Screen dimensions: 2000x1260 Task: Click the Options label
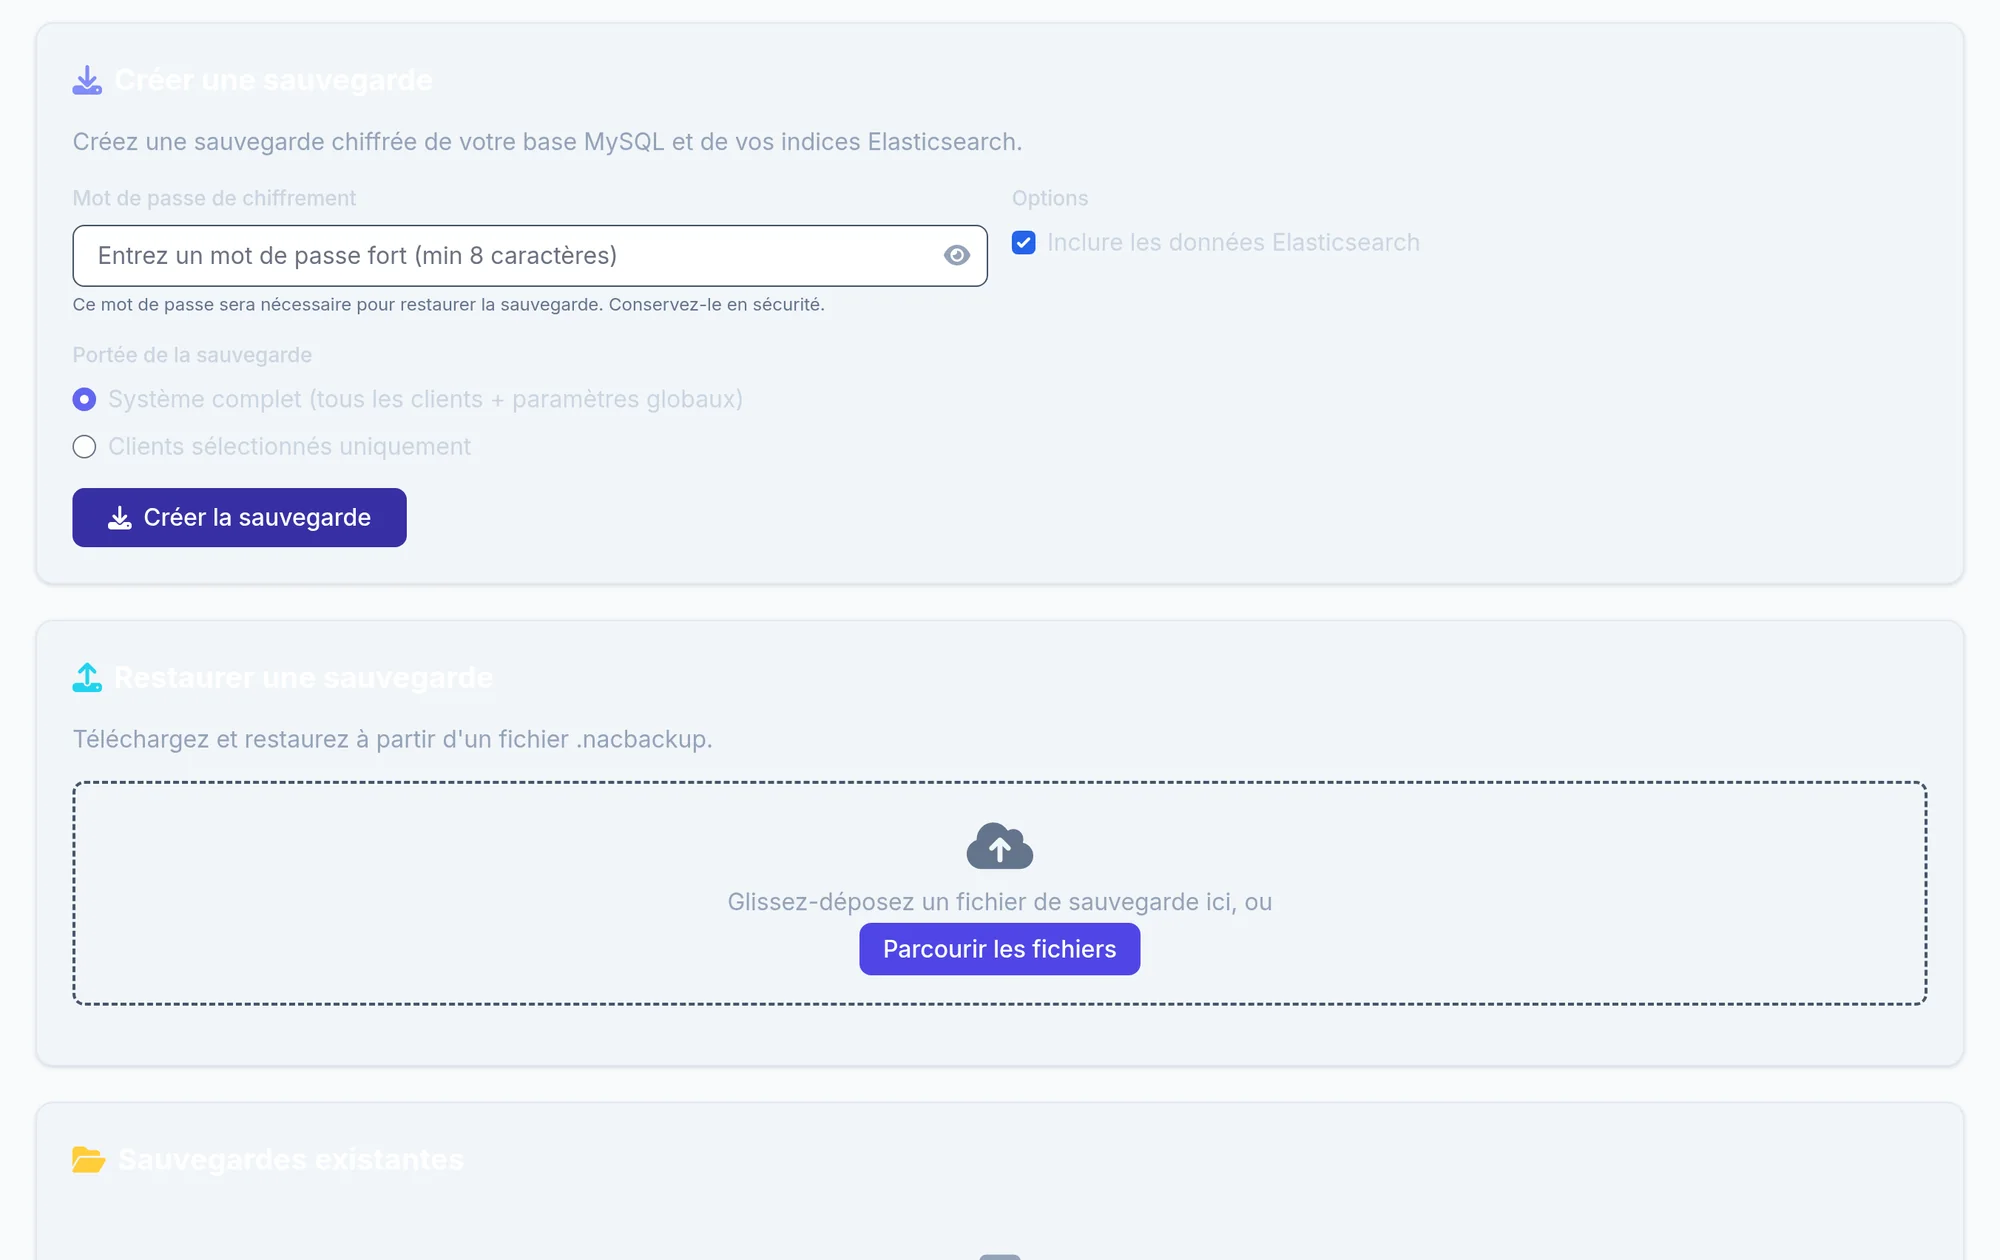(x=1050, y=198)
